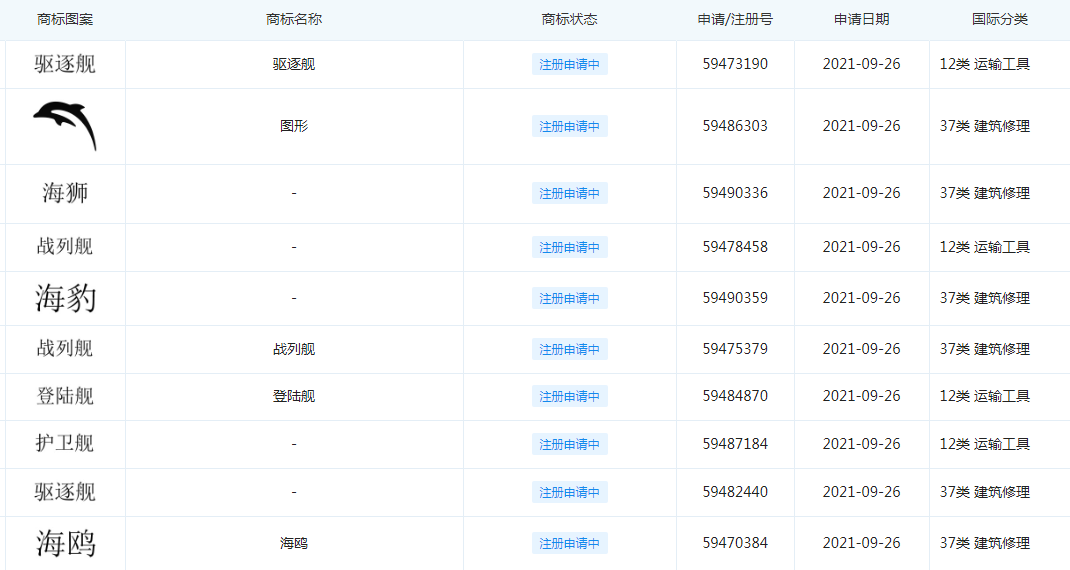Click date 2021-09-26 in row 59486303
The height and width of the screenshot is (570, 1070).
click(861, 126)
